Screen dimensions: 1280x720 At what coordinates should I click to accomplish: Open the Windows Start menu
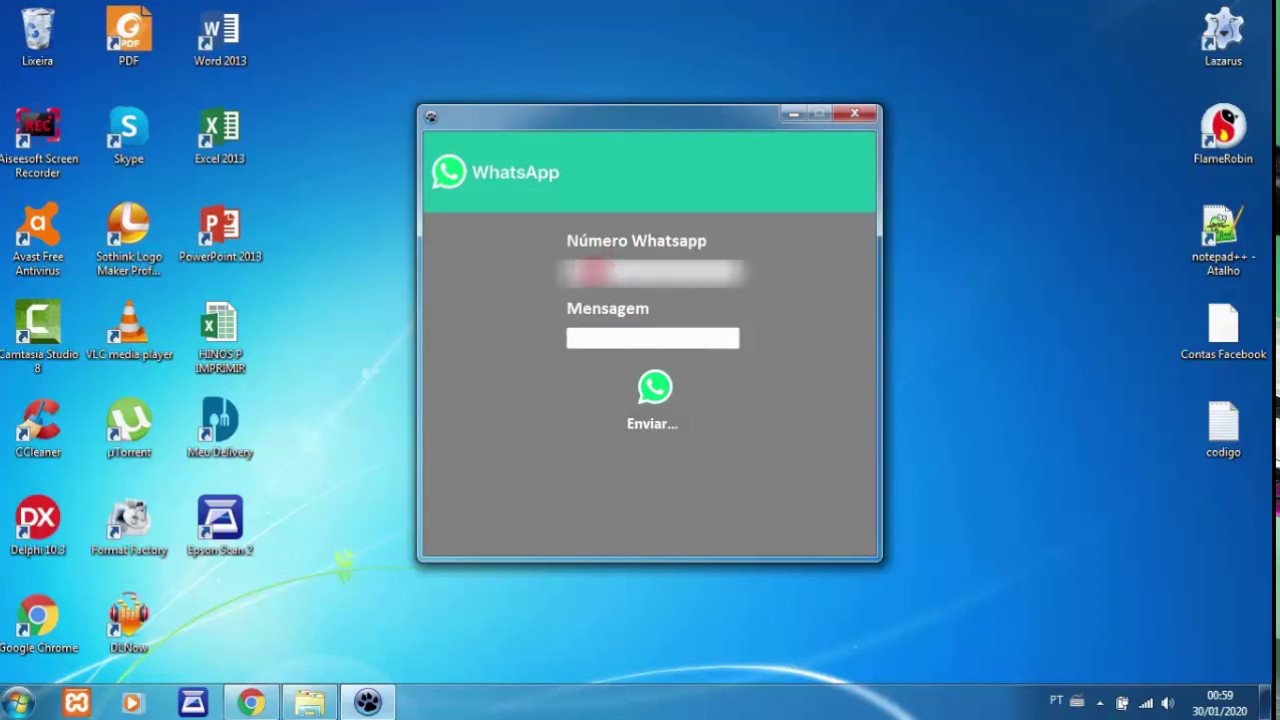click(18, 702)
